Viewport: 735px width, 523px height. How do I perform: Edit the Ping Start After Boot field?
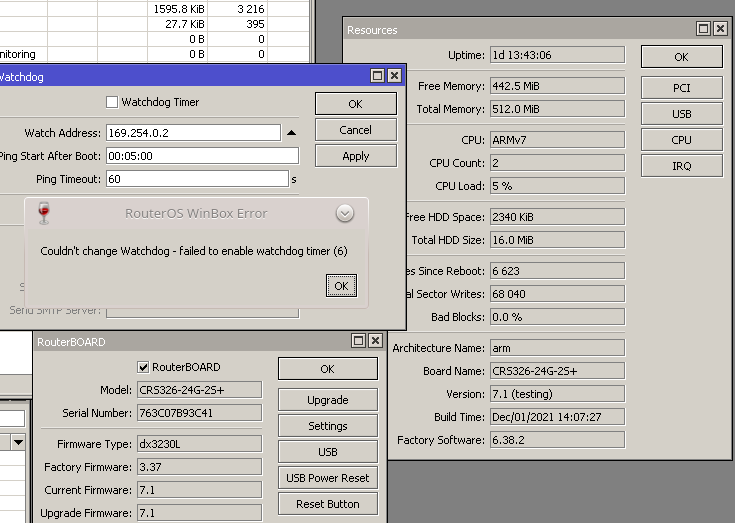point(202,156)
